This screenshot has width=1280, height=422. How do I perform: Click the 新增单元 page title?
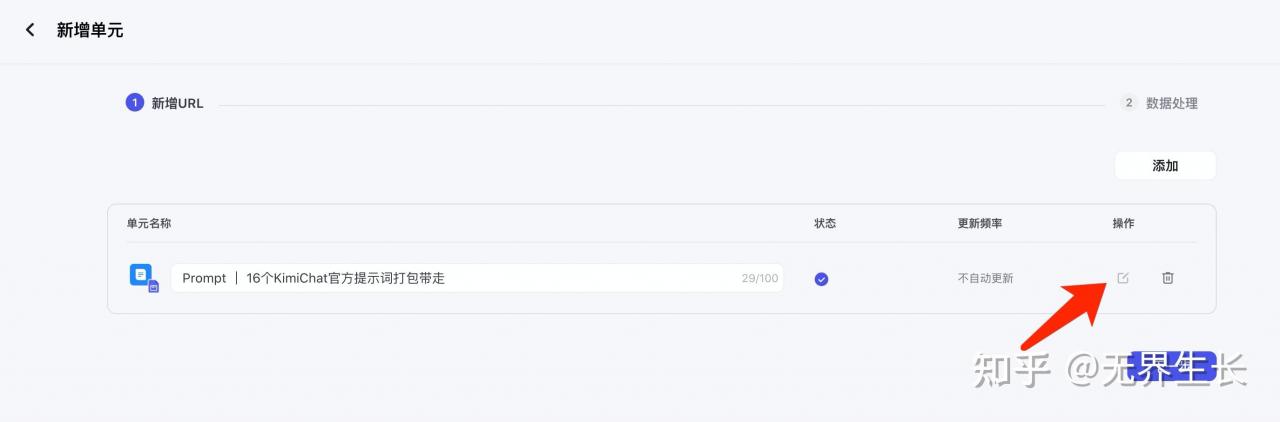point(90,30)
